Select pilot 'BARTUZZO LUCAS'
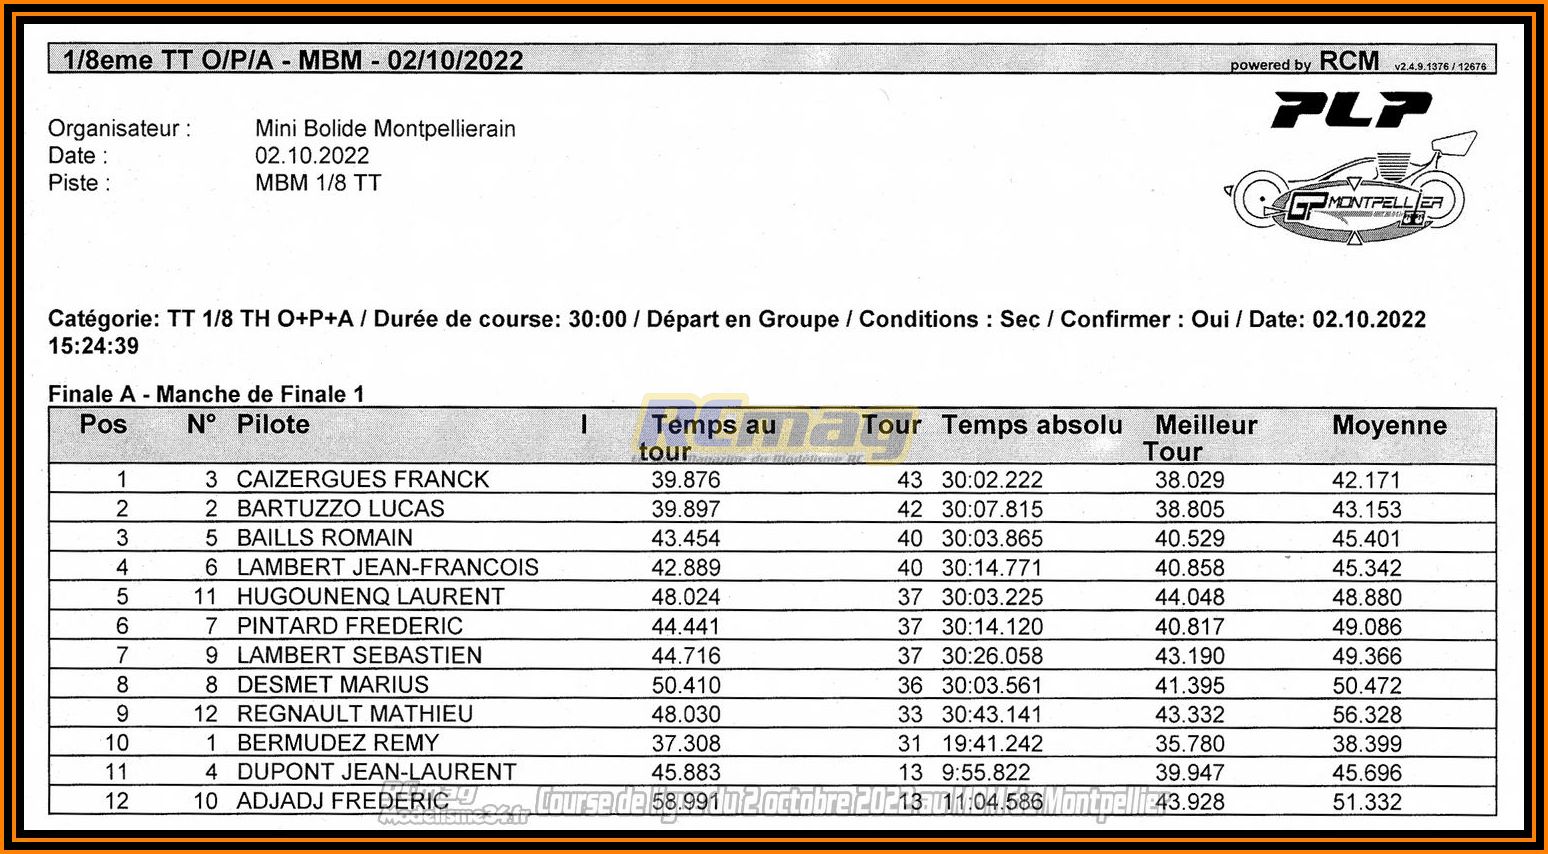This screenshot has height=854, width=1548. 341,508
